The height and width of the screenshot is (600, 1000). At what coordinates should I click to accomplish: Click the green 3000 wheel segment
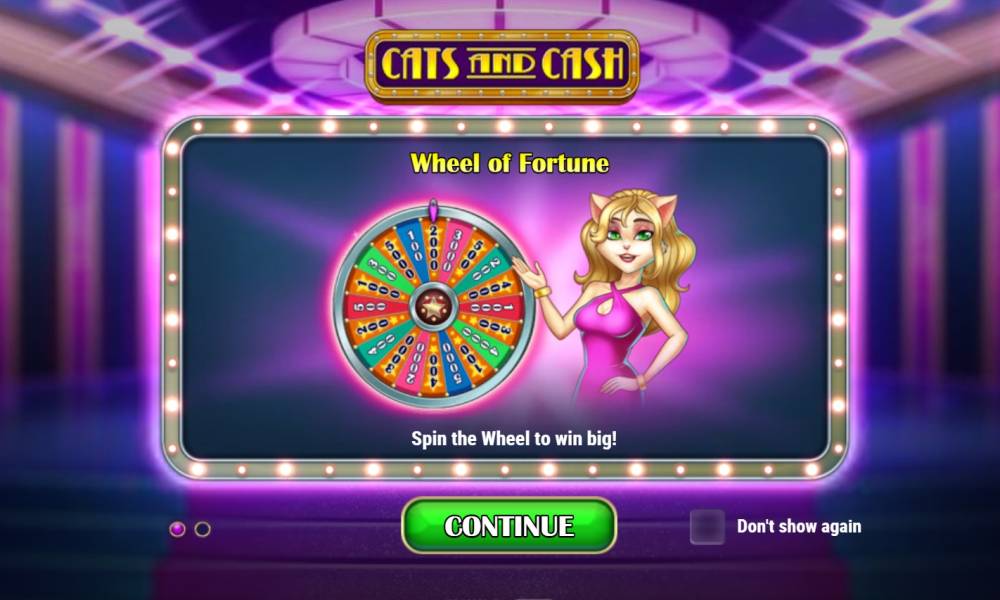[381, 269]
